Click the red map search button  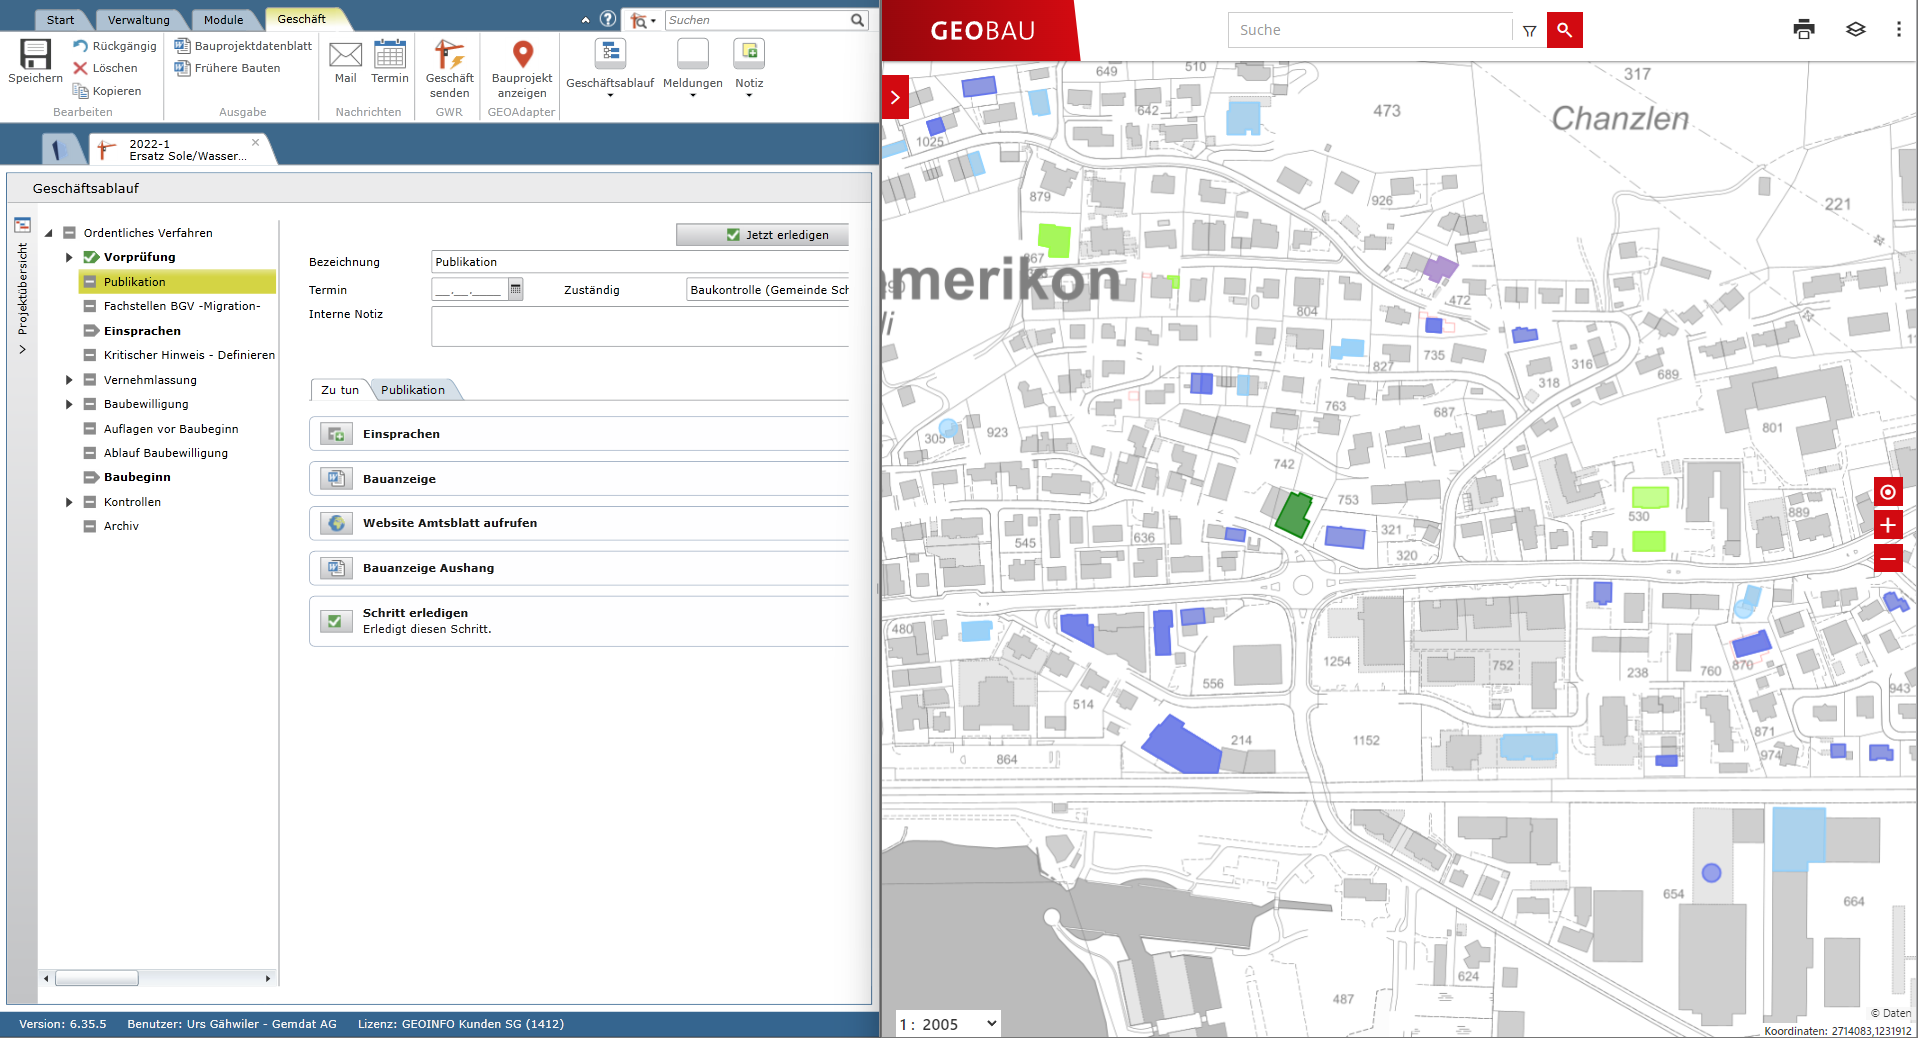(1564, 30)
